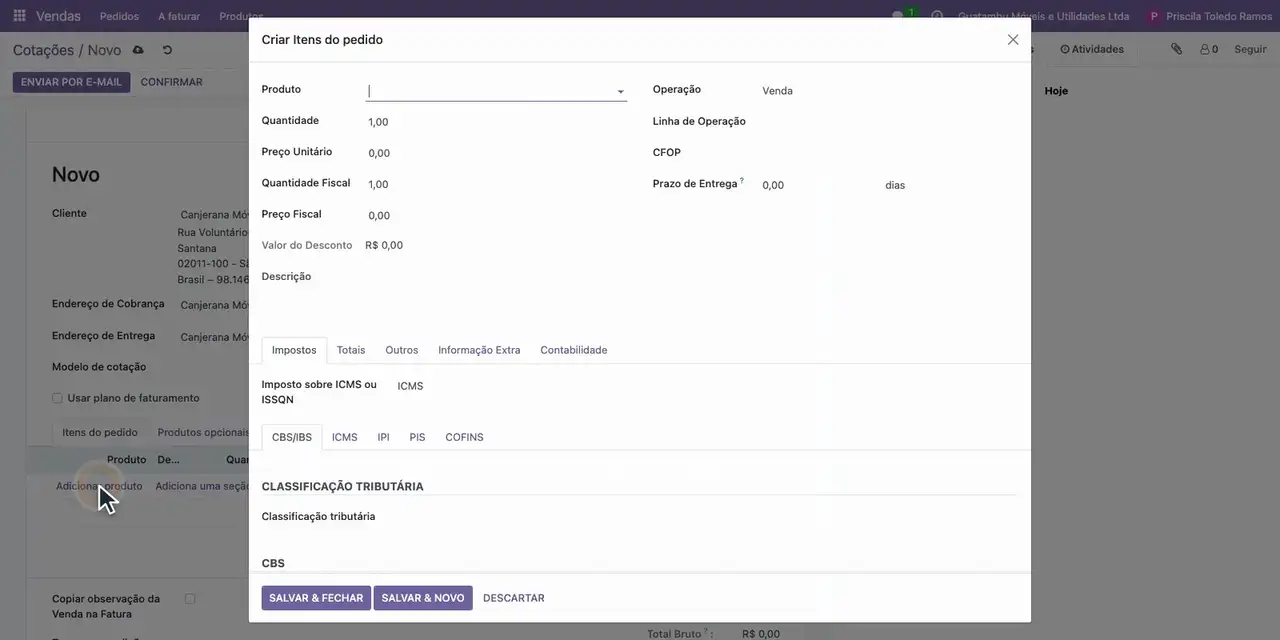Open the Produtos opcionais tab in the background form
The width and height of the screenshot is (1280, 640).
coord(203,432)
